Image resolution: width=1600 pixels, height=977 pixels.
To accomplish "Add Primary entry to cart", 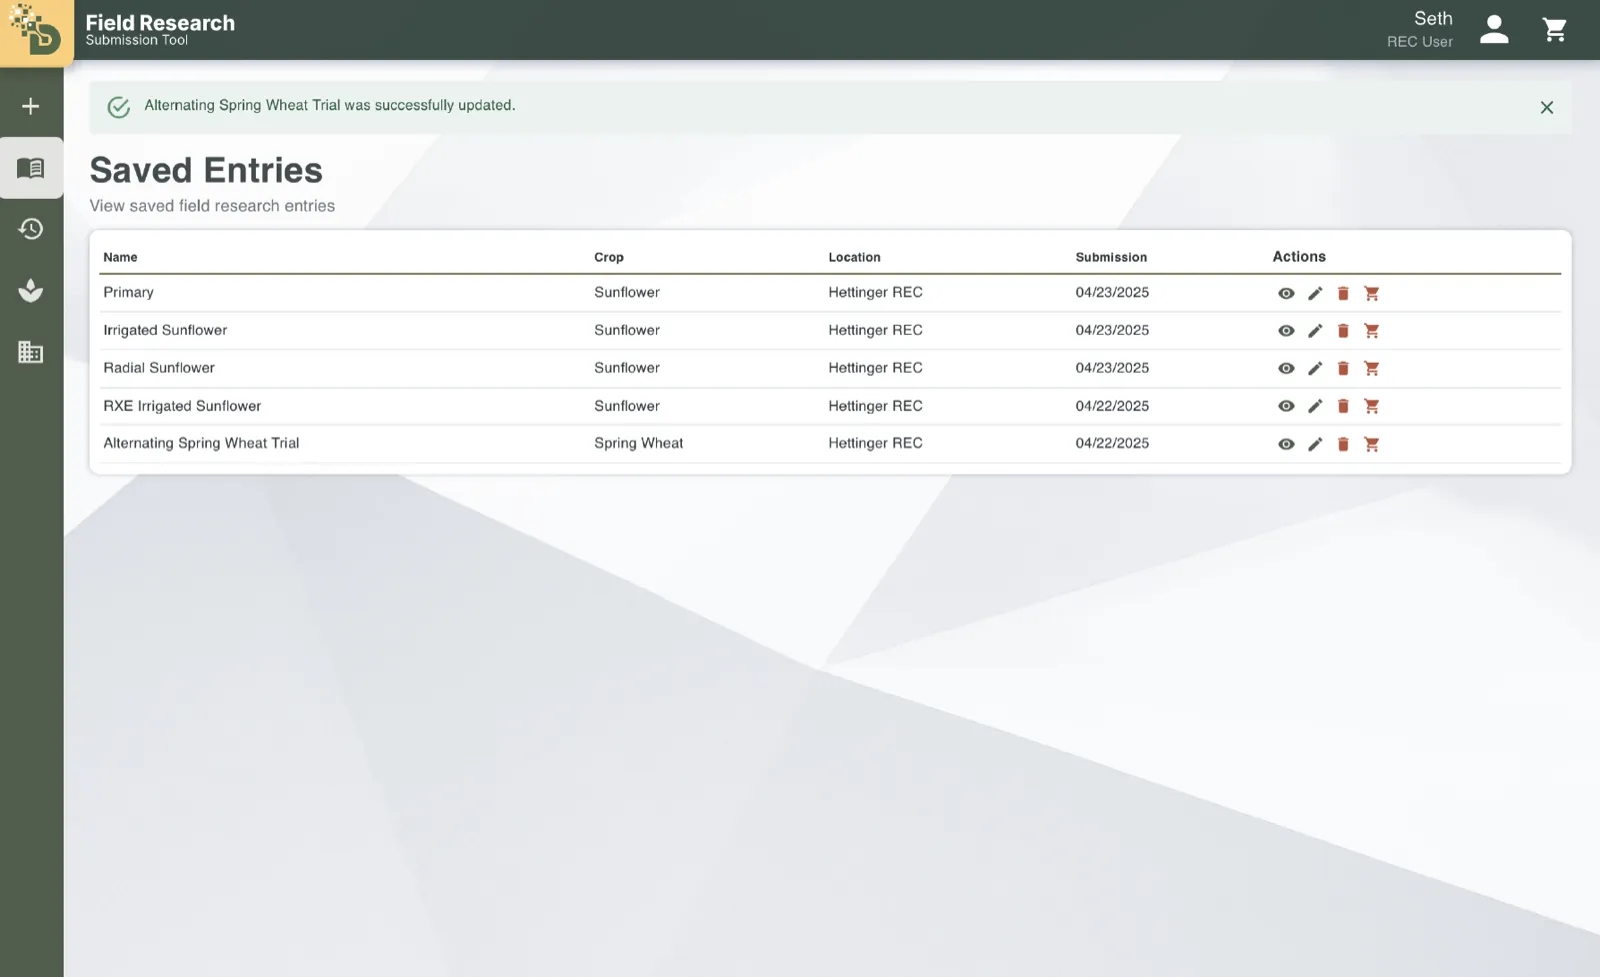I will click(1372, 293).
